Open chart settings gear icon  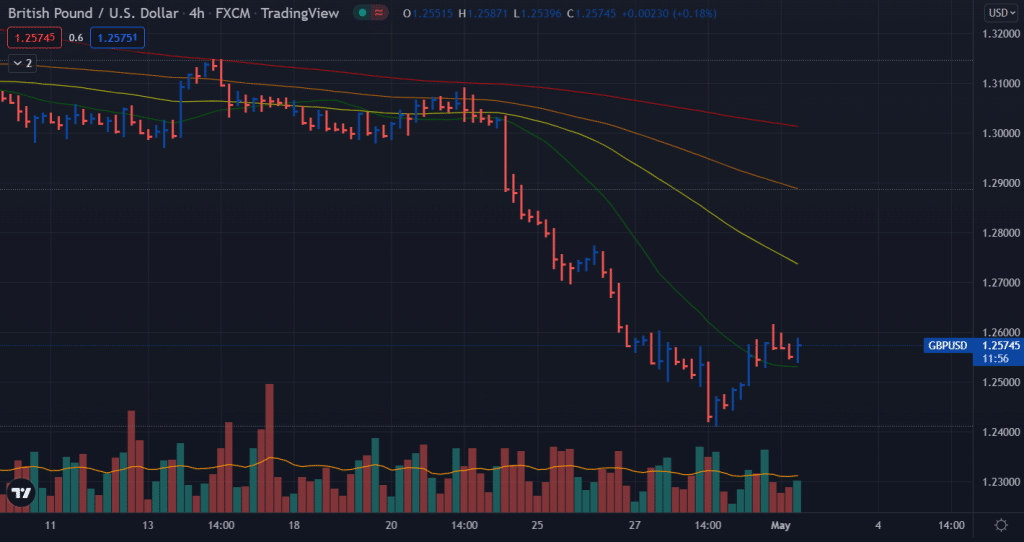tap(1001, 525)
